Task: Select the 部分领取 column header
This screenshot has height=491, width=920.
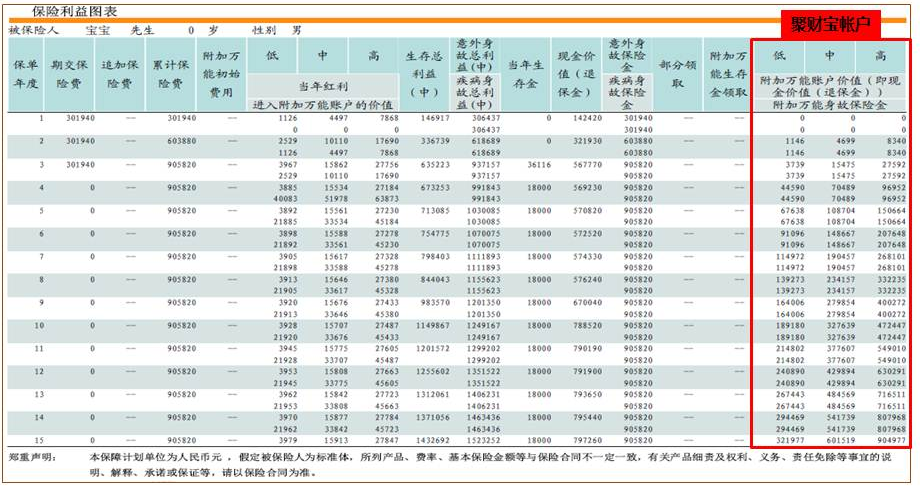Action: (678, 75)
